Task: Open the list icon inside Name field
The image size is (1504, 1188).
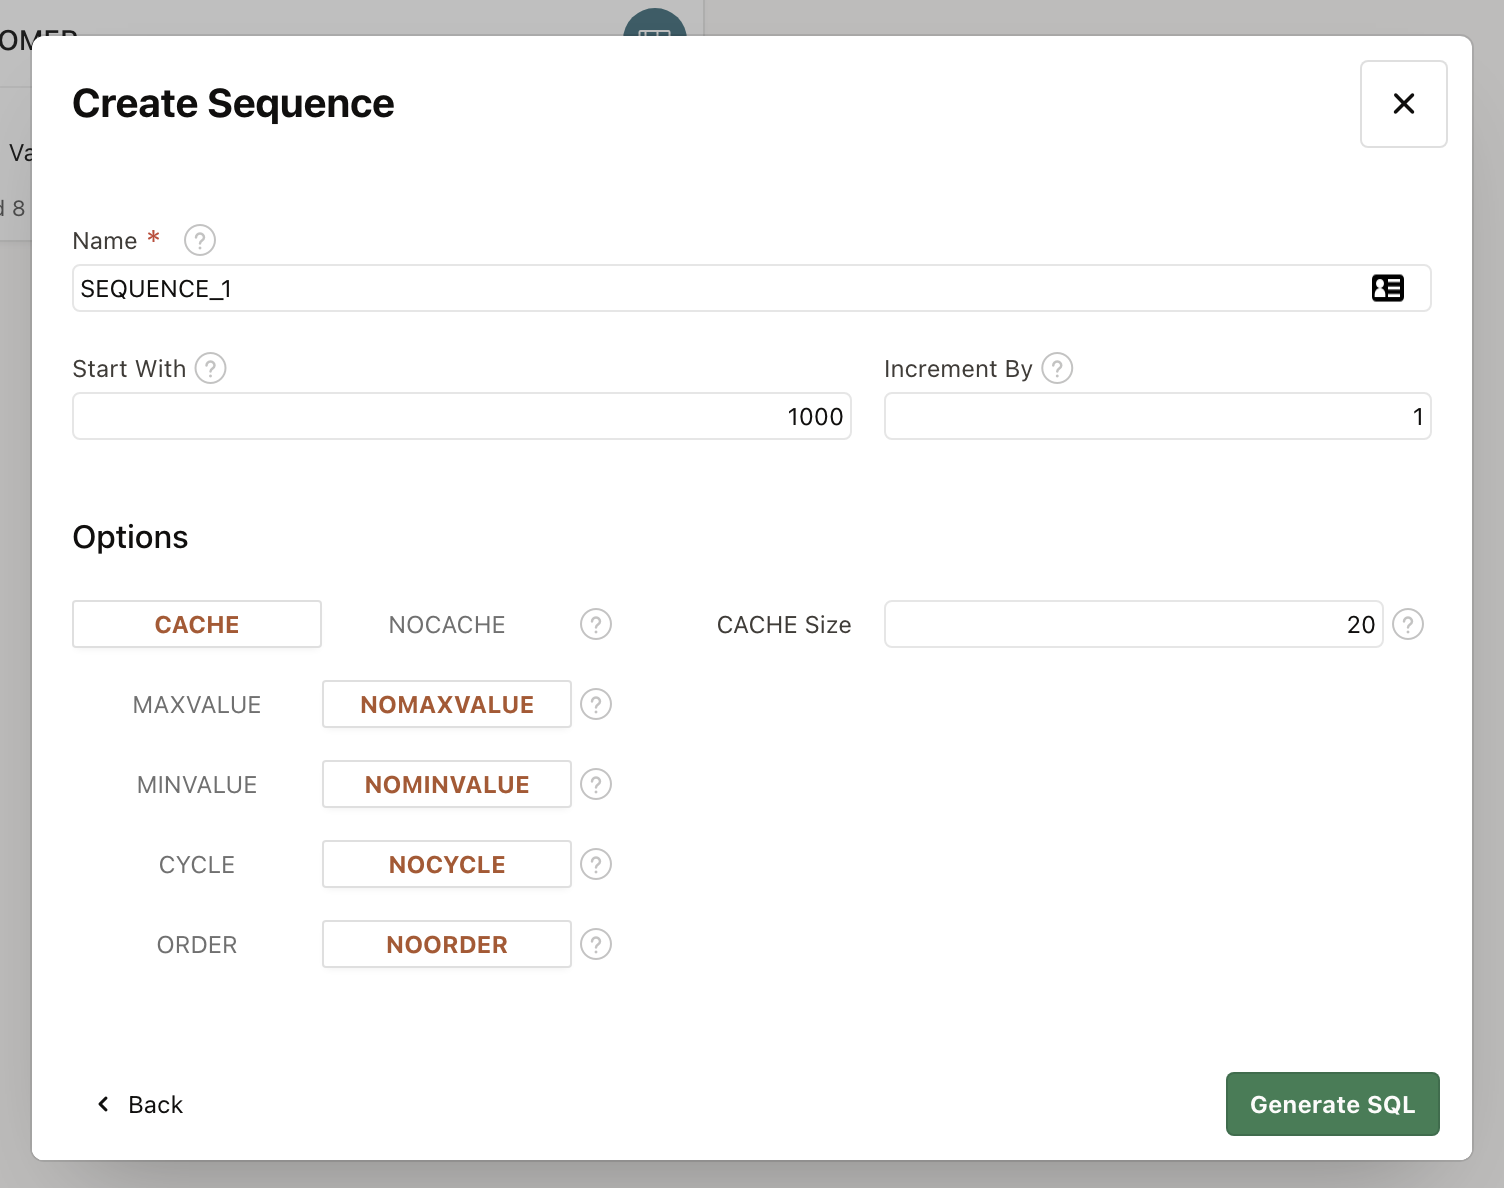Action: pyautogui.click(x=1387, y=288)
